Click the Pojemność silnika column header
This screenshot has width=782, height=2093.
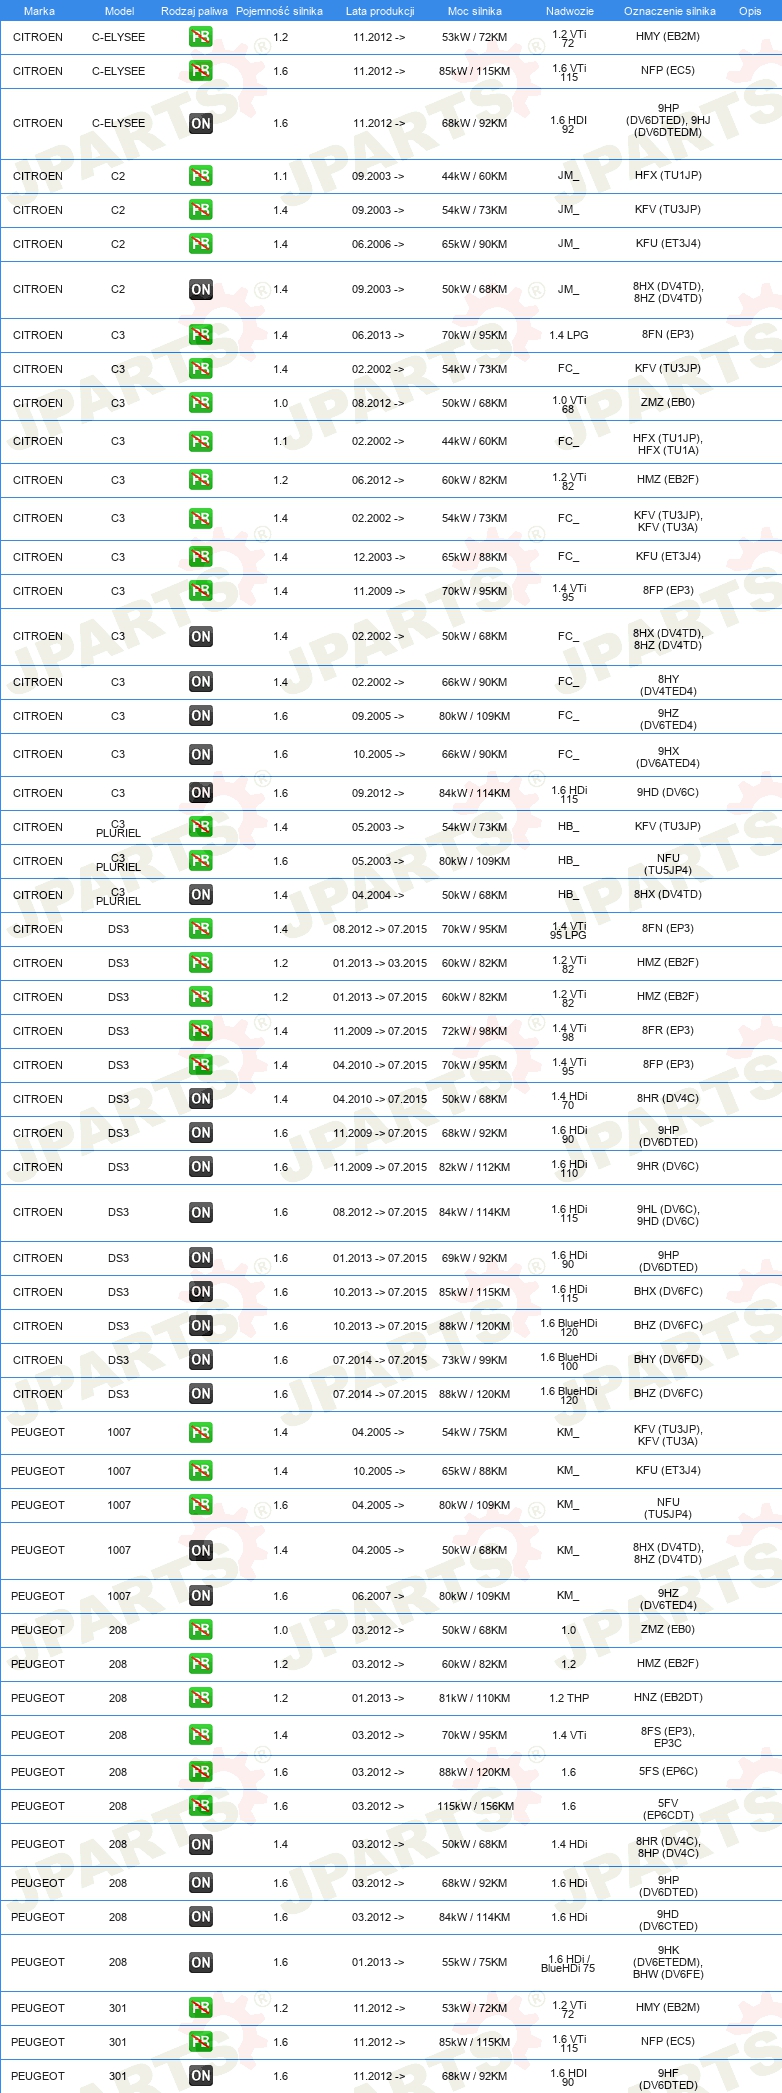(x=279, y=11)
